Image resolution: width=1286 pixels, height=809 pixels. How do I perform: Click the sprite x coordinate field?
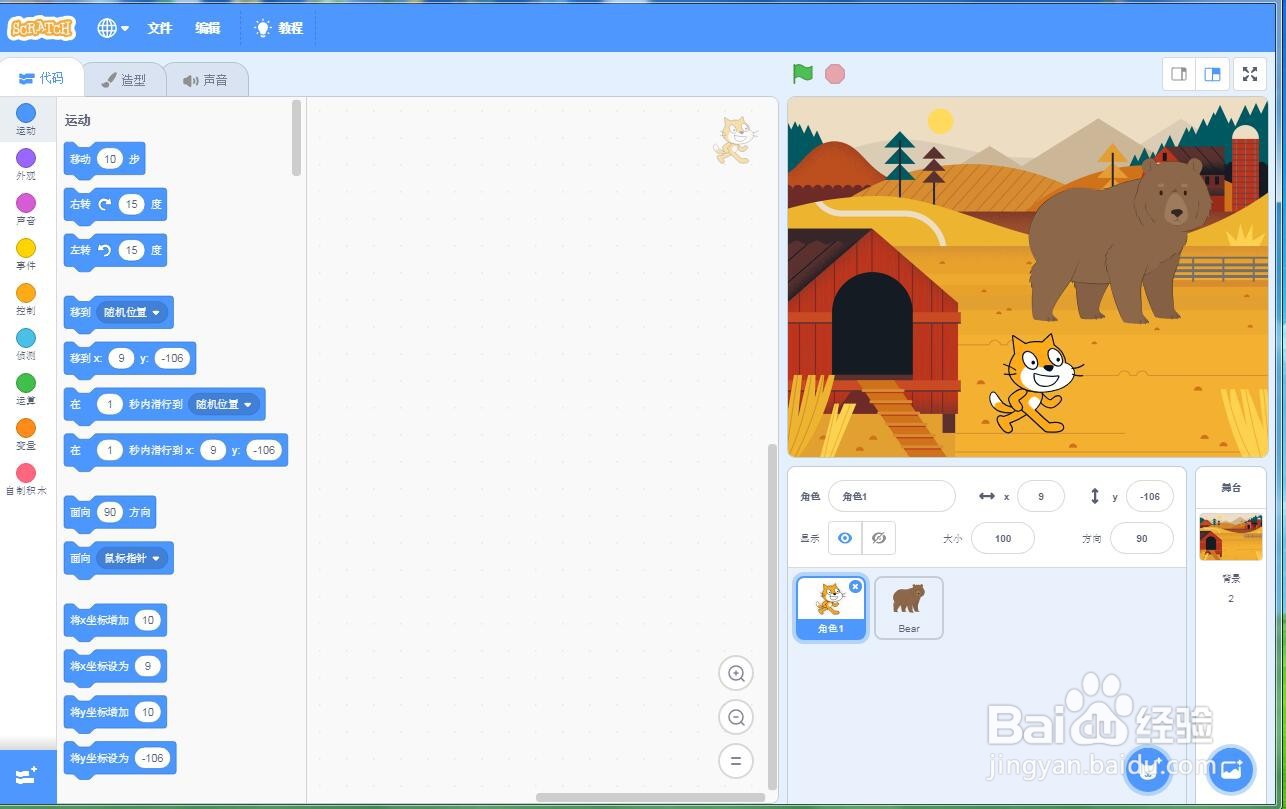[1041, 496]
